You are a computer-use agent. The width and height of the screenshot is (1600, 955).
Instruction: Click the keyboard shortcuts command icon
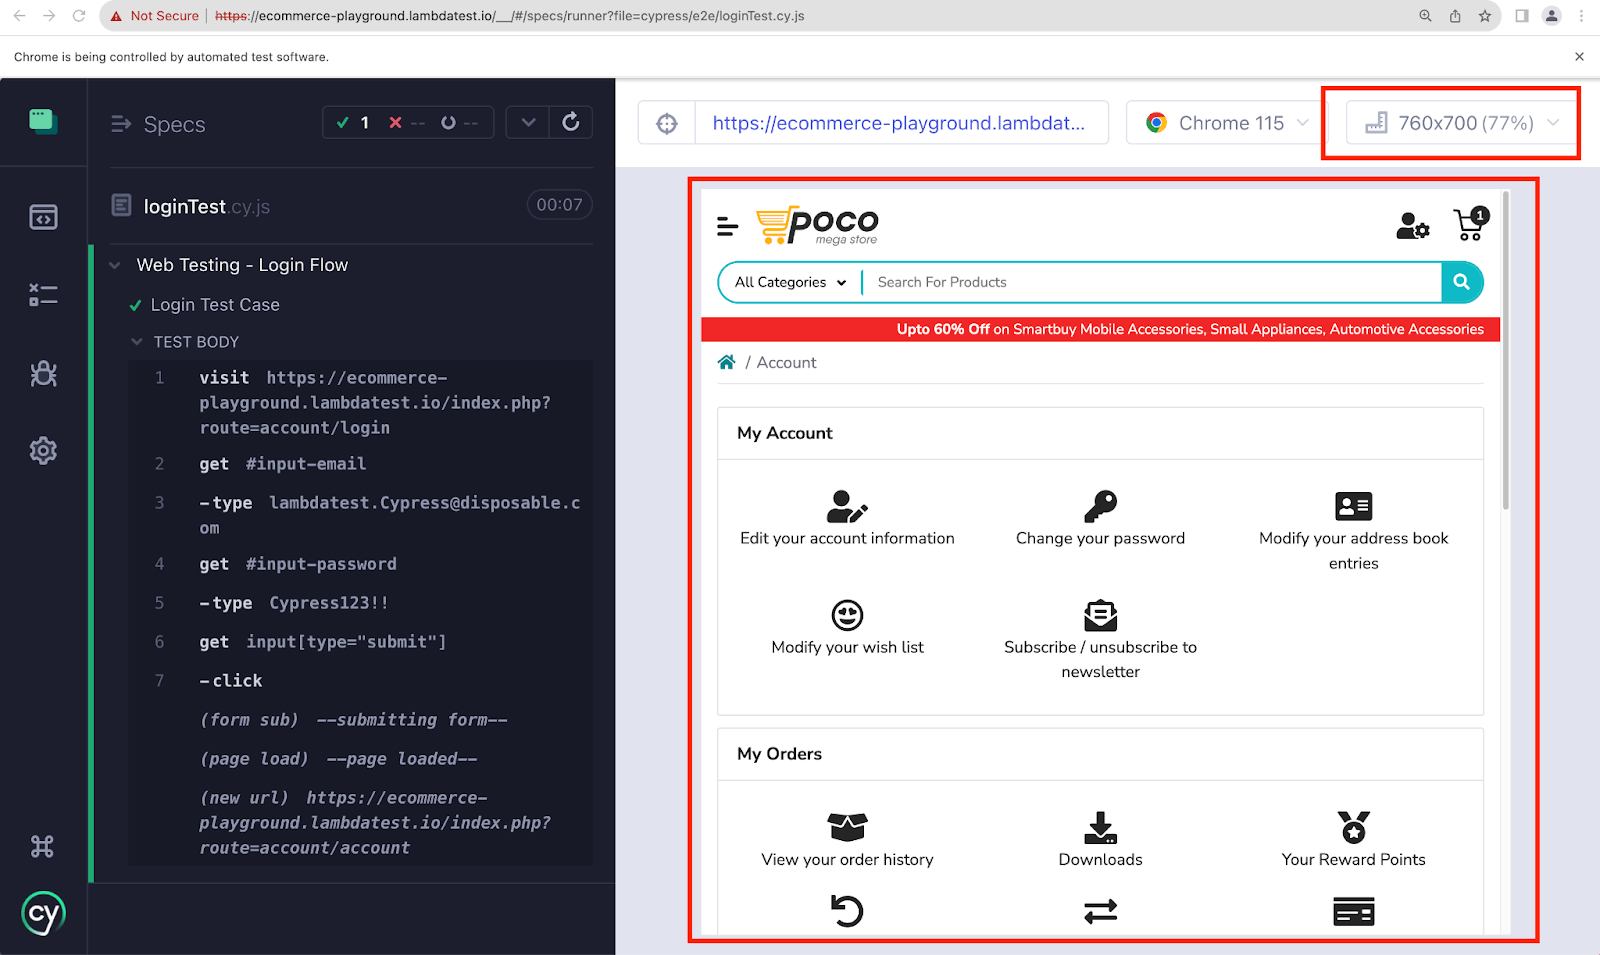tap(43, 847)
